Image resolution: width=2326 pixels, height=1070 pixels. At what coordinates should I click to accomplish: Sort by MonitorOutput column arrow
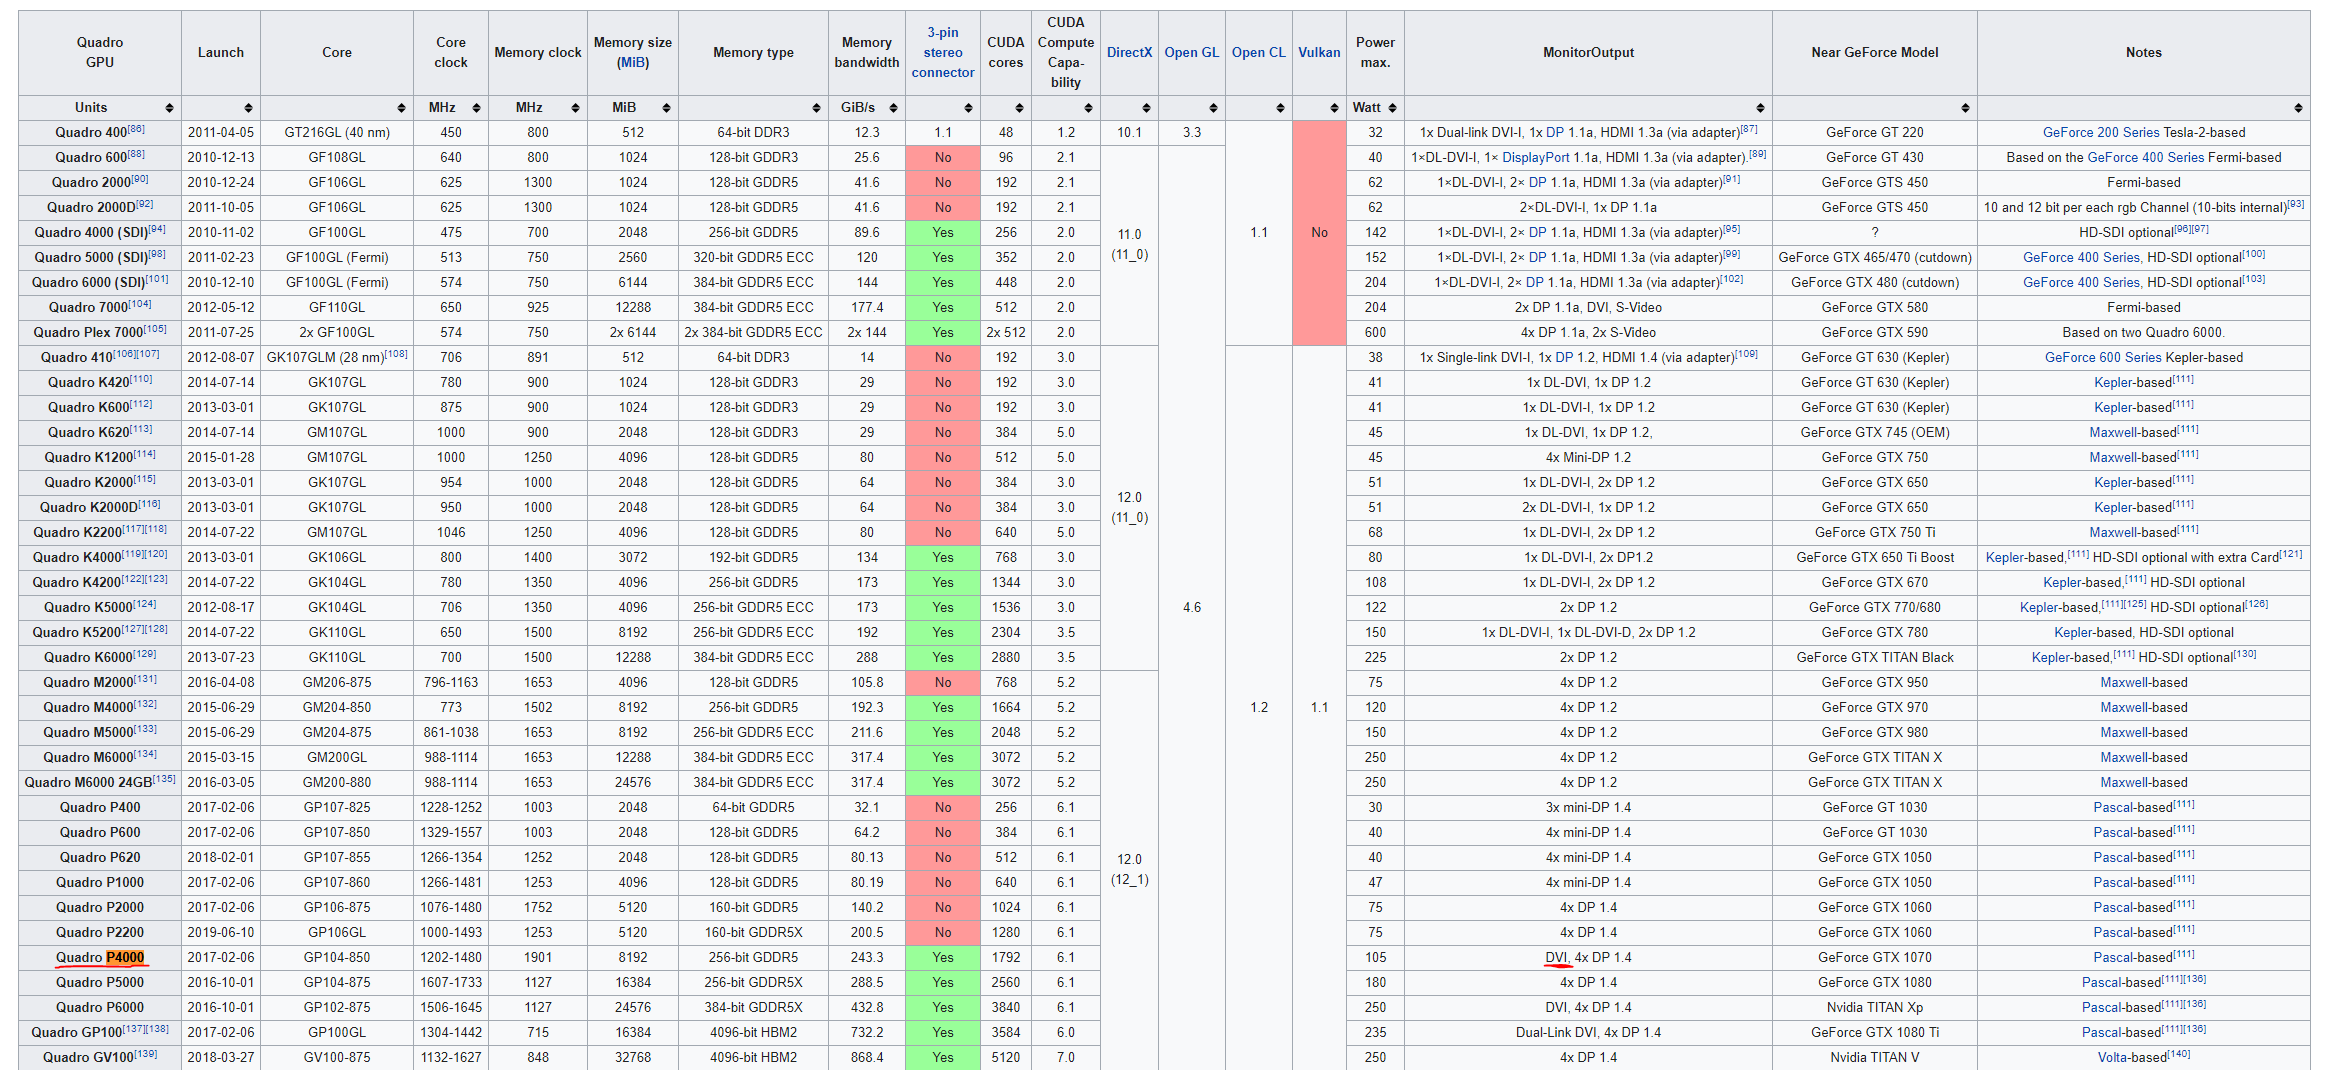(1760, 108)
